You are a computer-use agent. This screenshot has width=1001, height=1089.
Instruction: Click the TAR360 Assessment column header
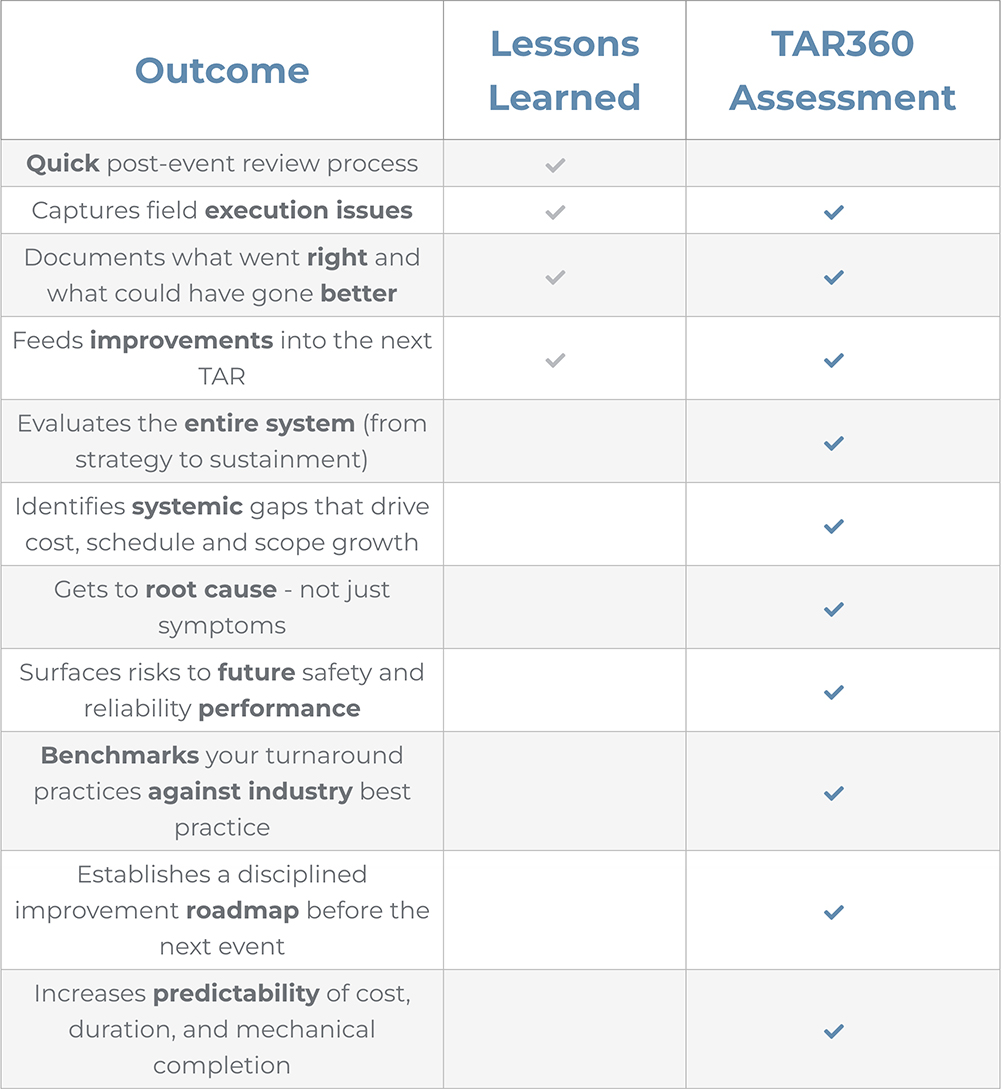coord(842,71)
